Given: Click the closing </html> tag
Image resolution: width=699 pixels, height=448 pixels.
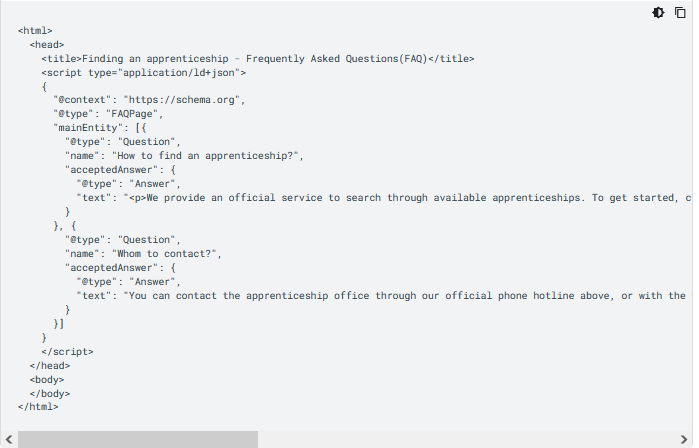Looking at the screenshot, I should click(38, 407).
